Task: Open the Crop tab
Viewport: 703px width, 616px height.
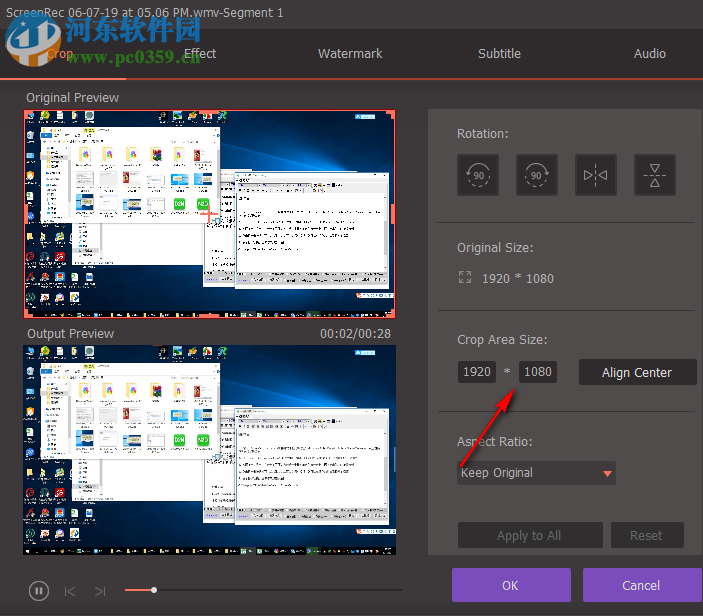Action: click(x=60, y=54)
